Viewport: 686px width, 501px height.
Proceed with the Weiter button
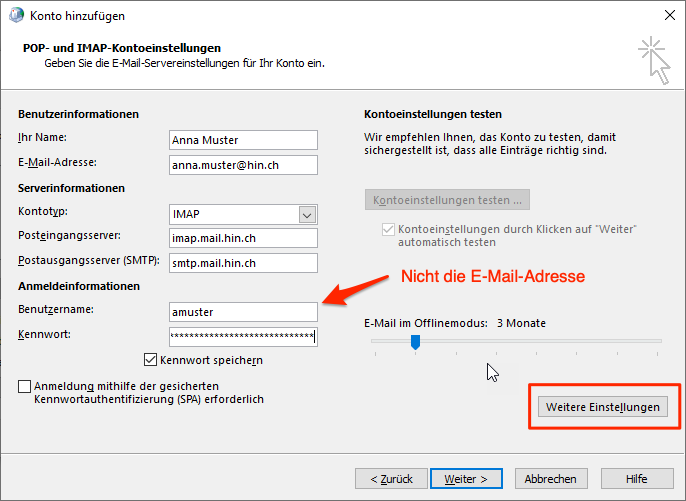tap(466, 479)
